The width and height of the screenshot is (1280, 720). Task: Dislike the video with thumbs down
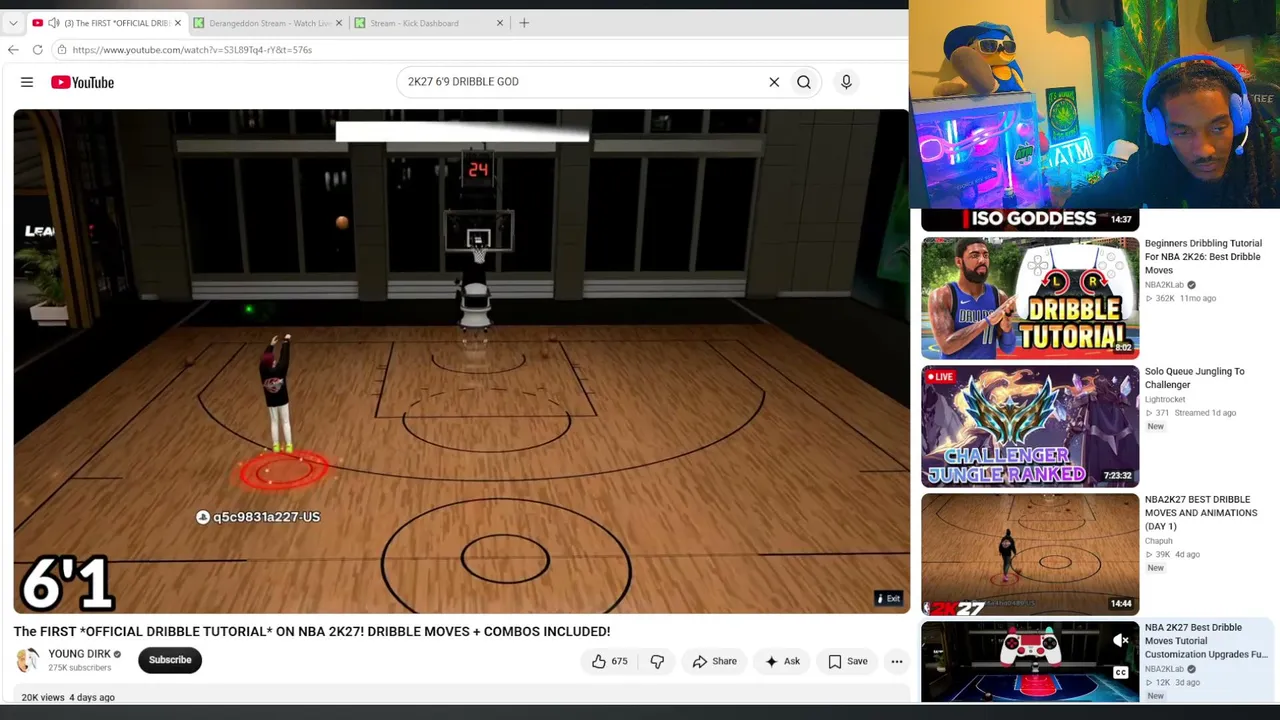(x=657, y=661)
